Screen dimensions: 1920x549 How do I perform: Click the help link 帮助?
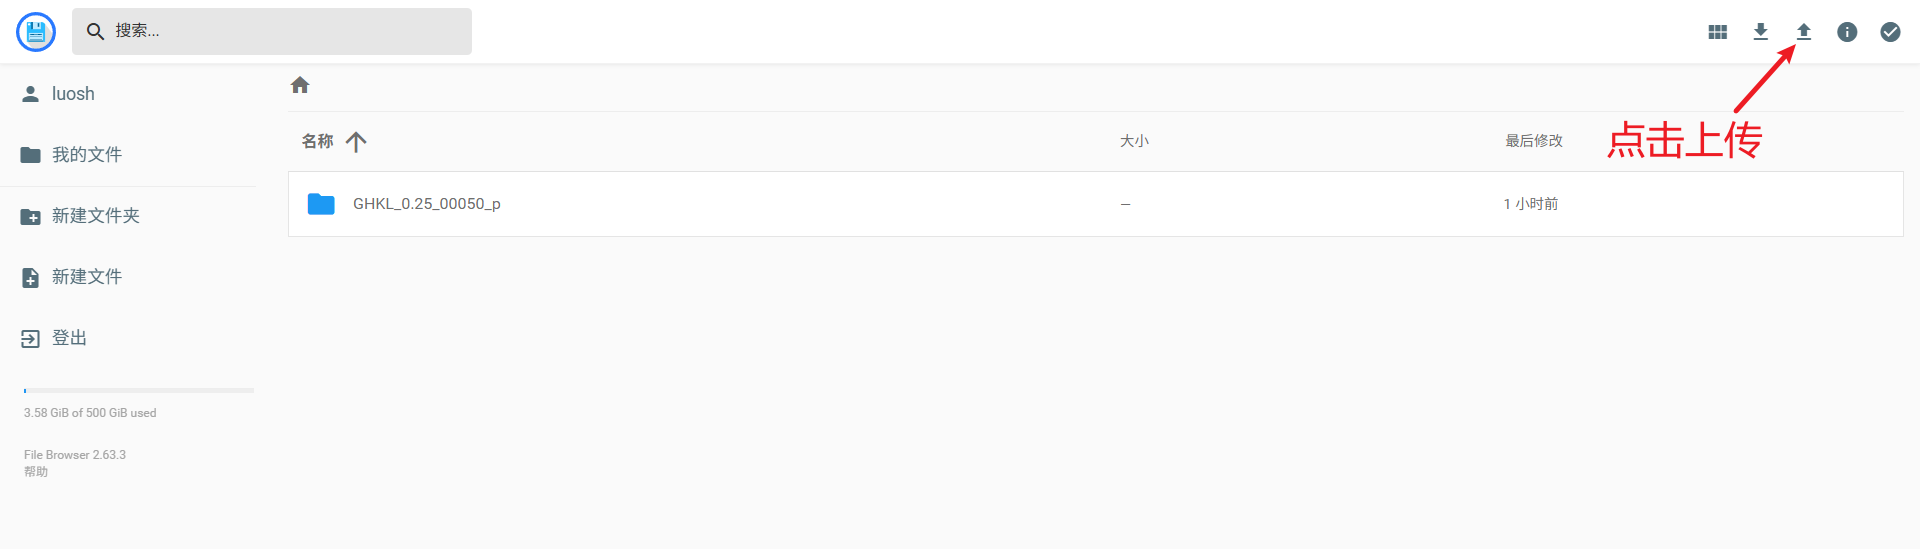click(x=36, y=472)
